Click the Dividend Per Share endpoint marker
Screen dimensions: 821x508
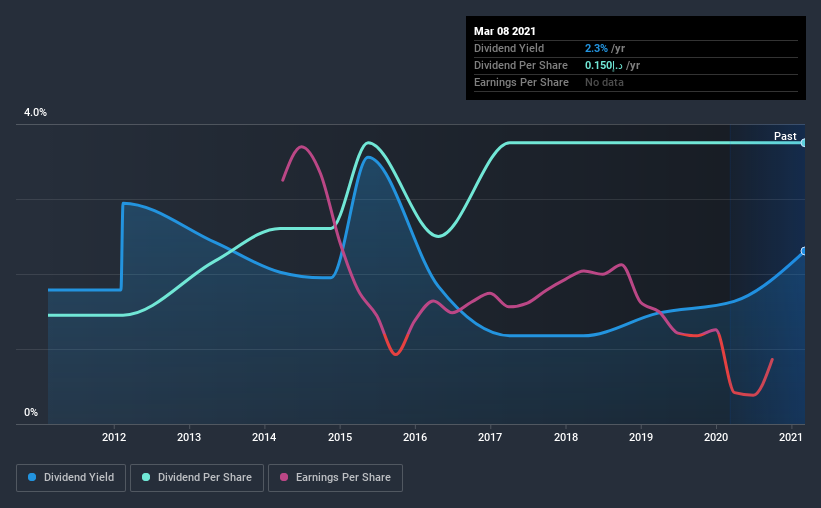804,142
